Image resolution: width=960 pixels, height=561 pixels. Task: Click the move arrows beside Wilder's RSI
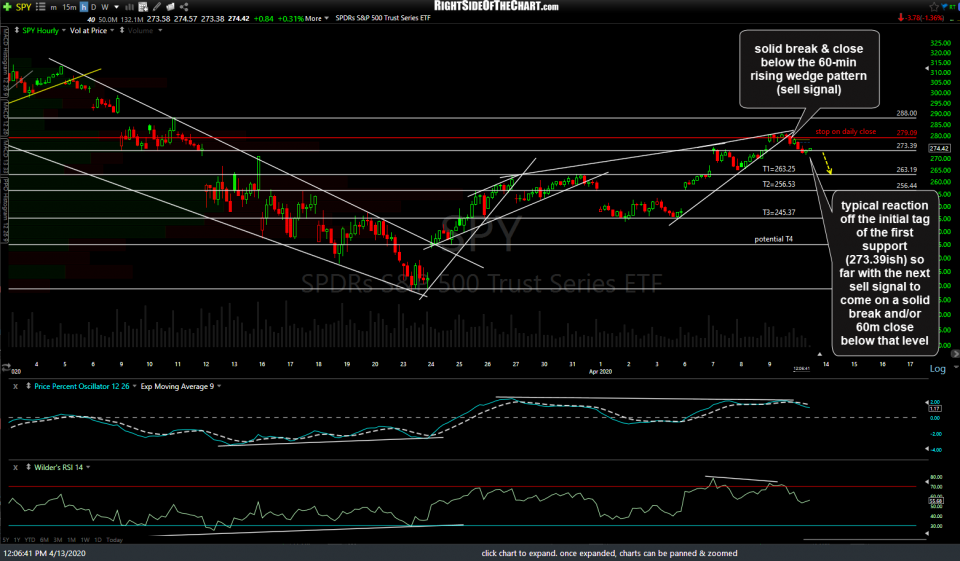pyautogui.click(x=28, y=467)
